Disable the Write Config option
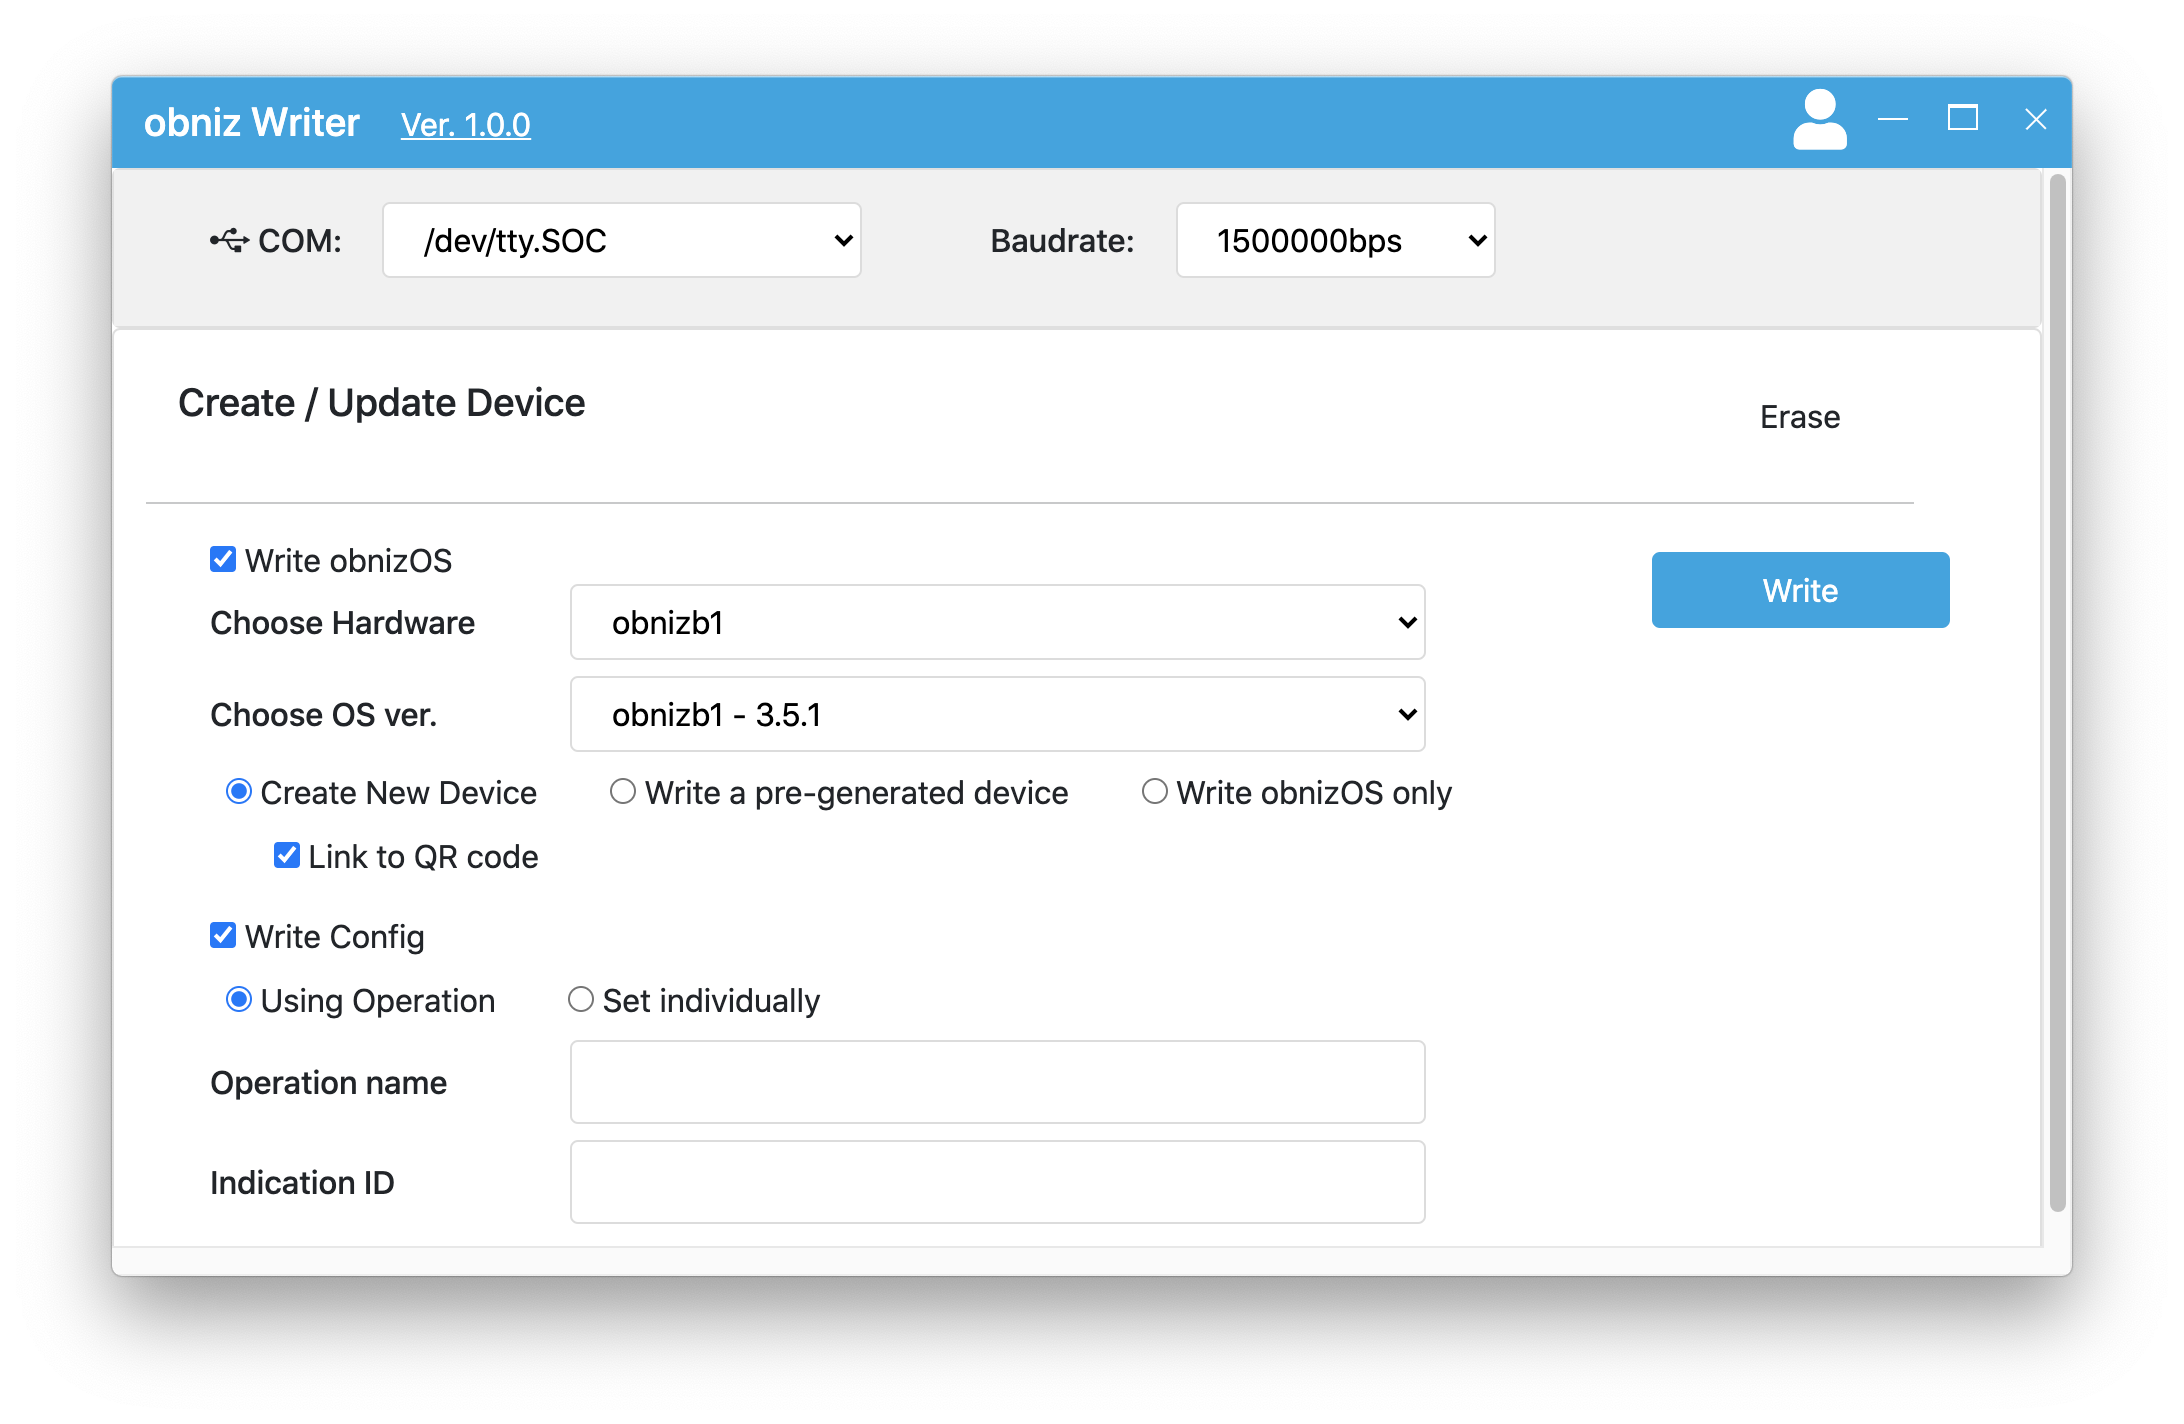 click(222, 936)
